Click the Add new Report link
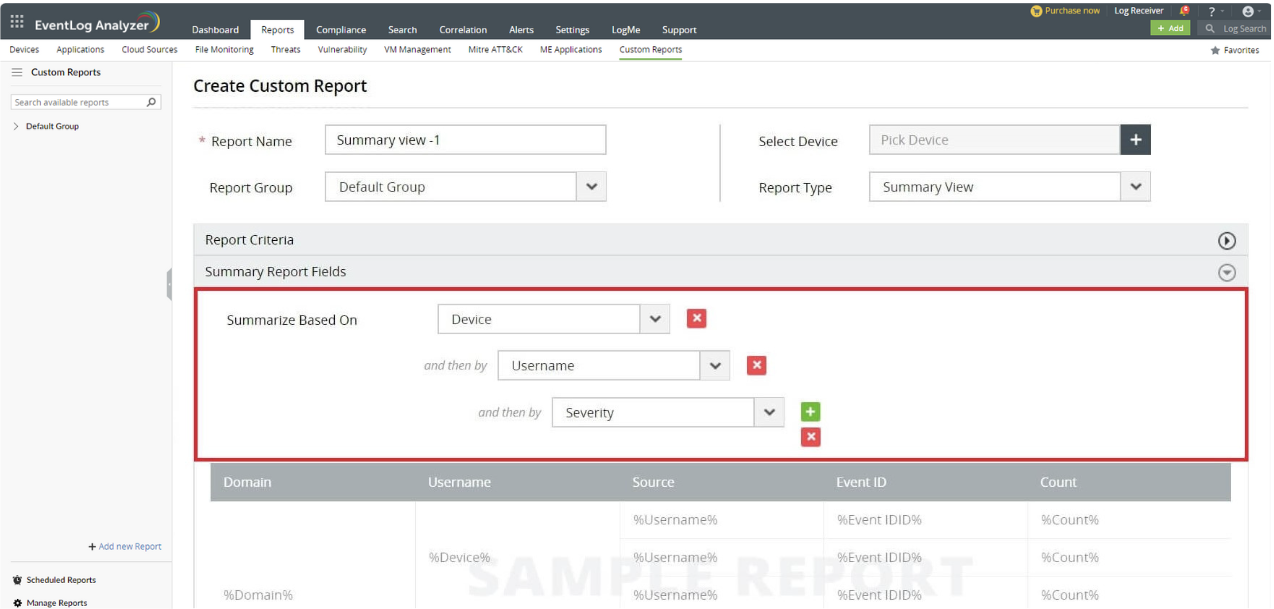This screenshot has width=1274, height=609. point(125,547)
